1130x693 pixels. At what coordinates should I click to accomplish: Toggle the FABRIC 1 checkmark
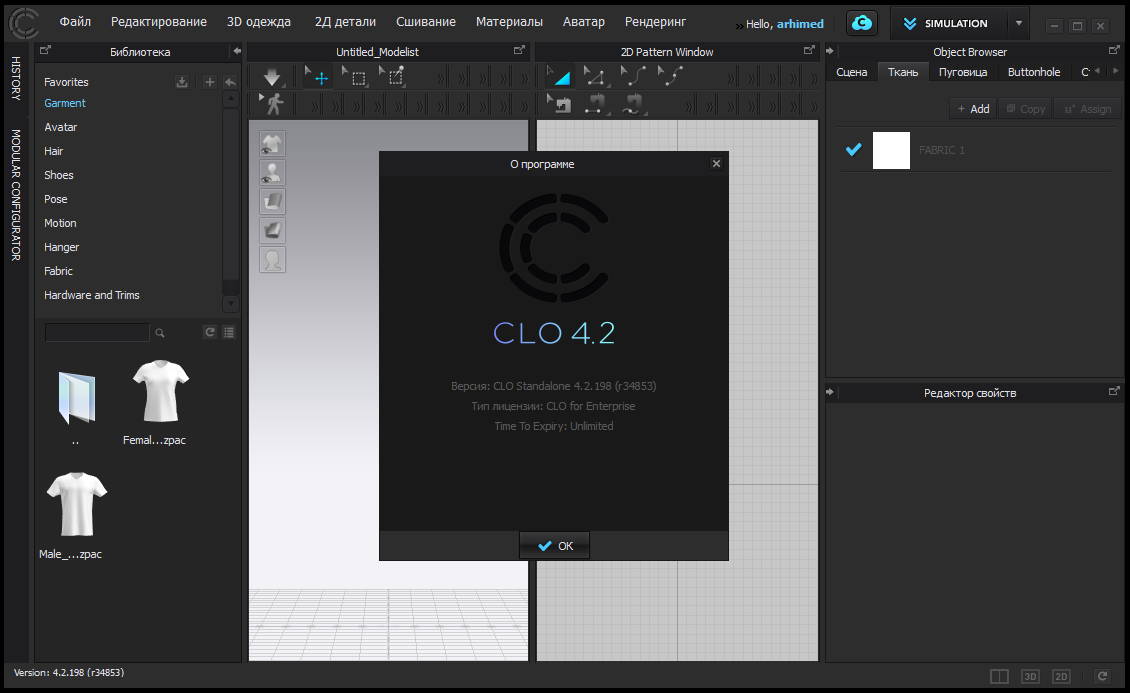click(853, 149)
